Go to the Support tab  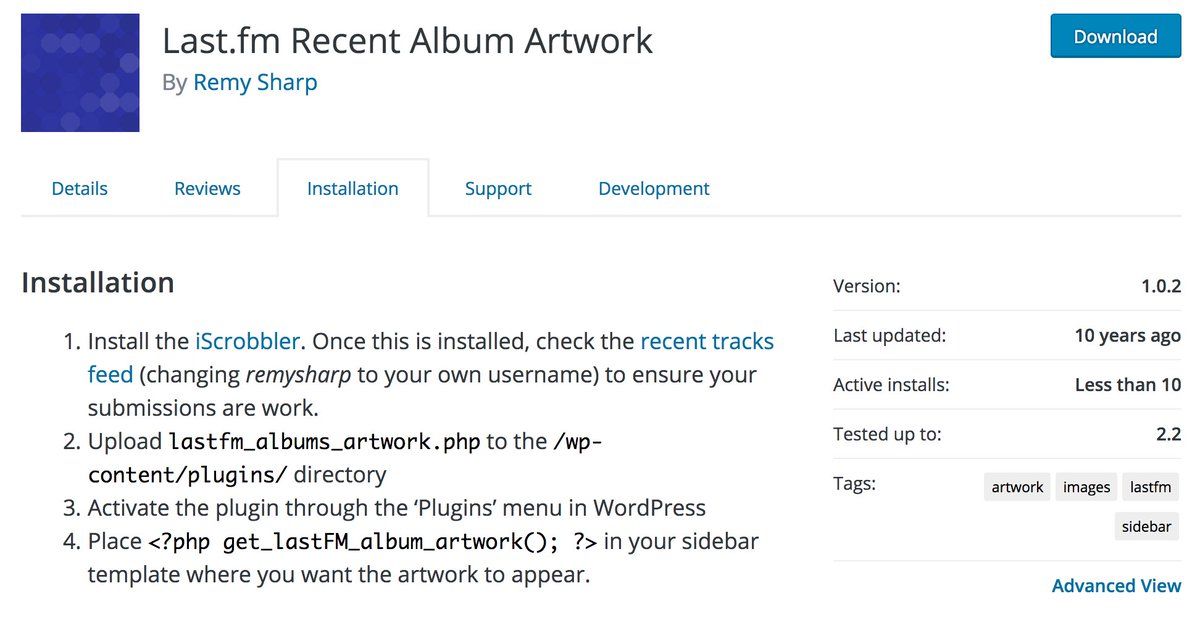[x=498, y=188]
